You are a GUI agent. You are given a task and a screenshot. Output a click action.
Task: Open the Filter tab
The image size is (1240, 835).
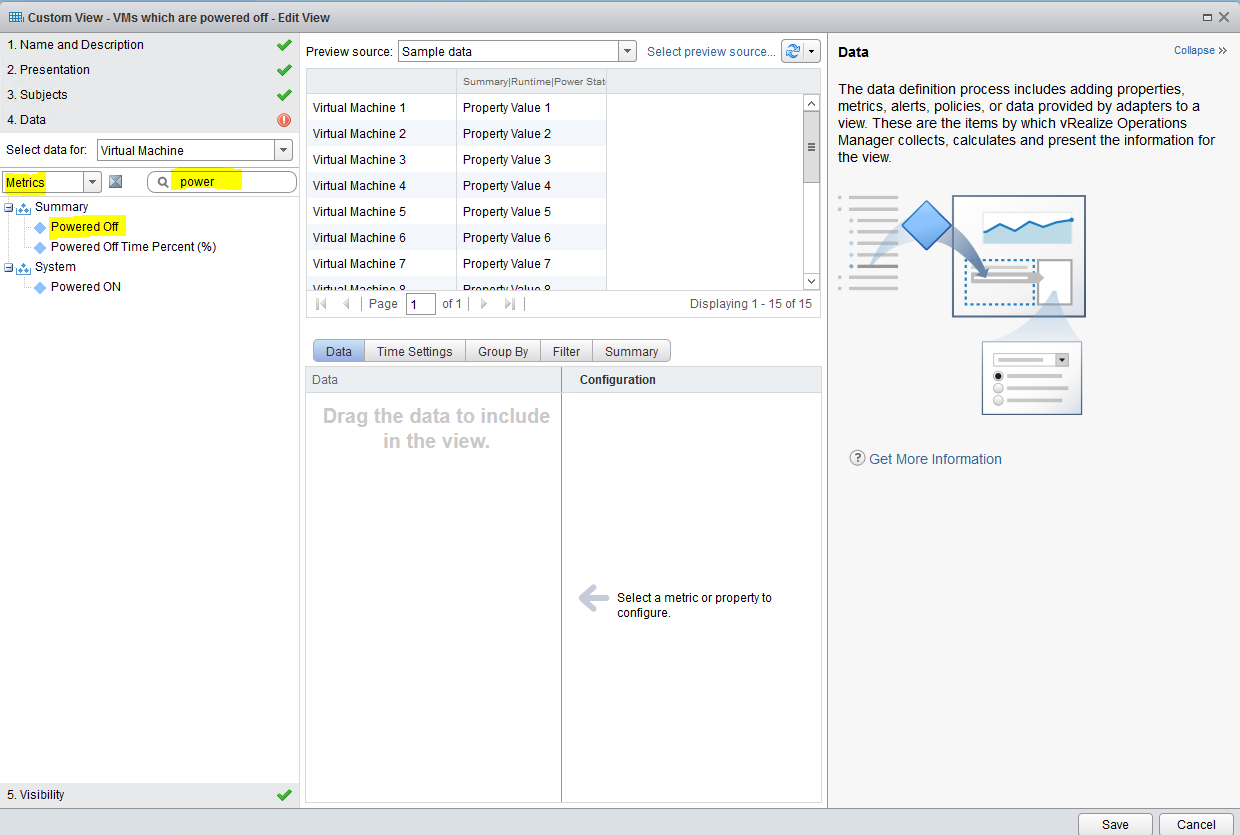566,351
